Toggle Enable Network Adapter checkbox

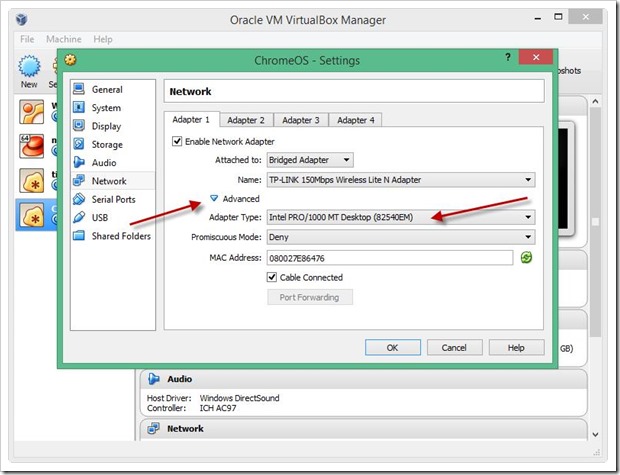(x=177, y=141)
